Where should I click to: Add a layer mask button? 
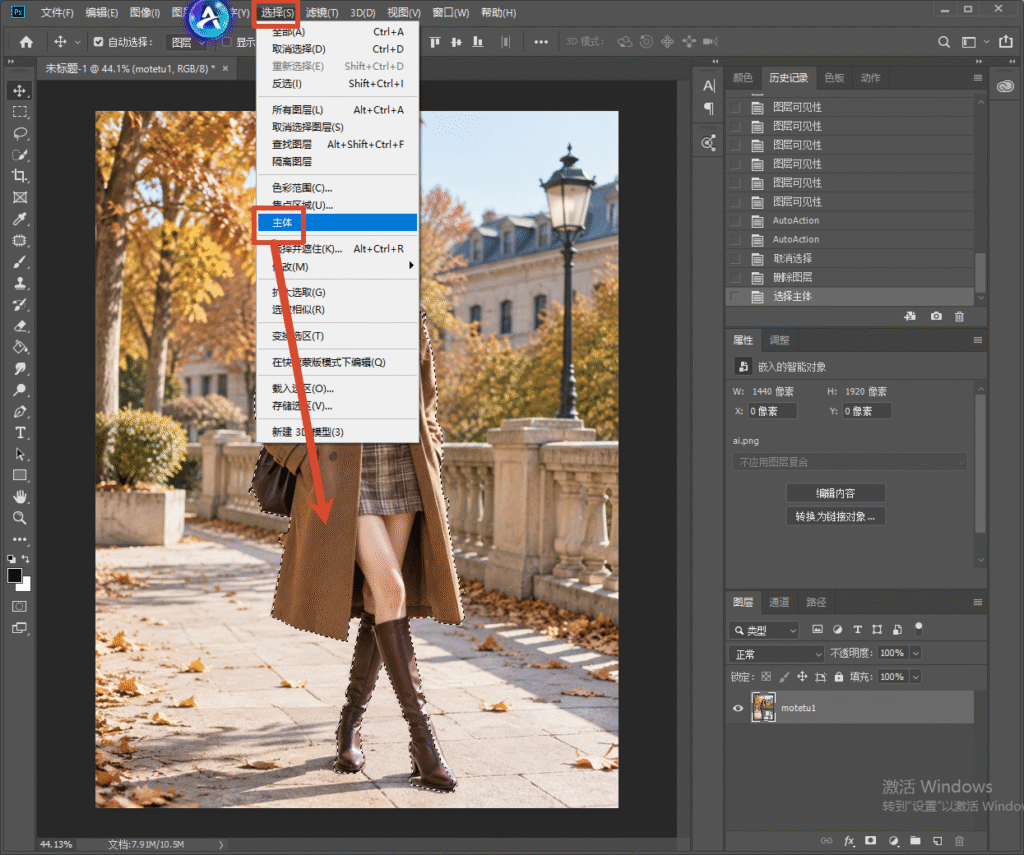click(x=871, y=841)
